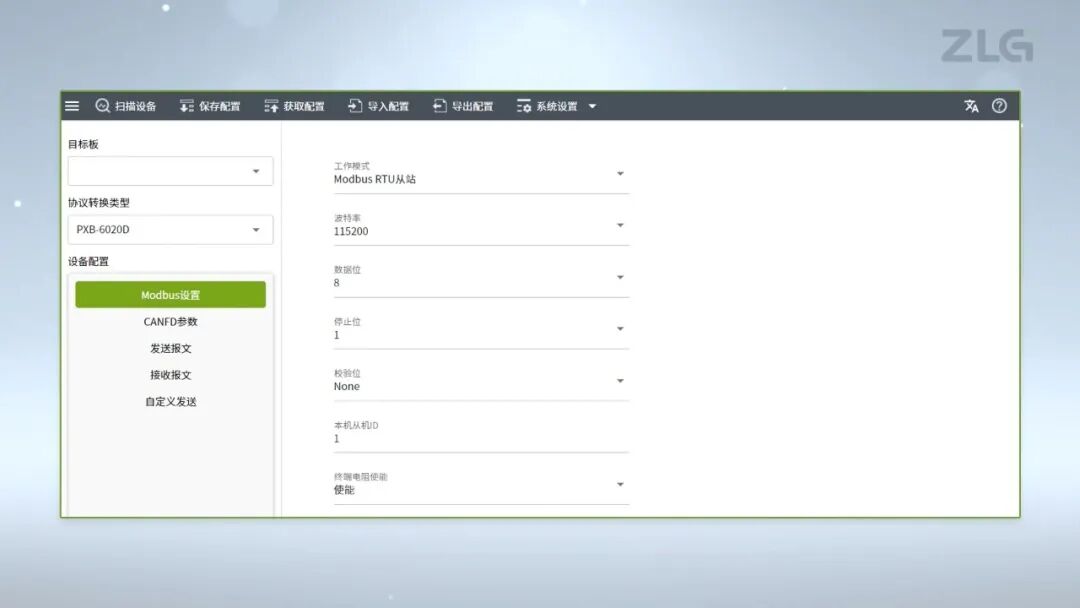
Task: Open the 目标板 dropdown
Action: pyautogui.click(x=170, y=171)
